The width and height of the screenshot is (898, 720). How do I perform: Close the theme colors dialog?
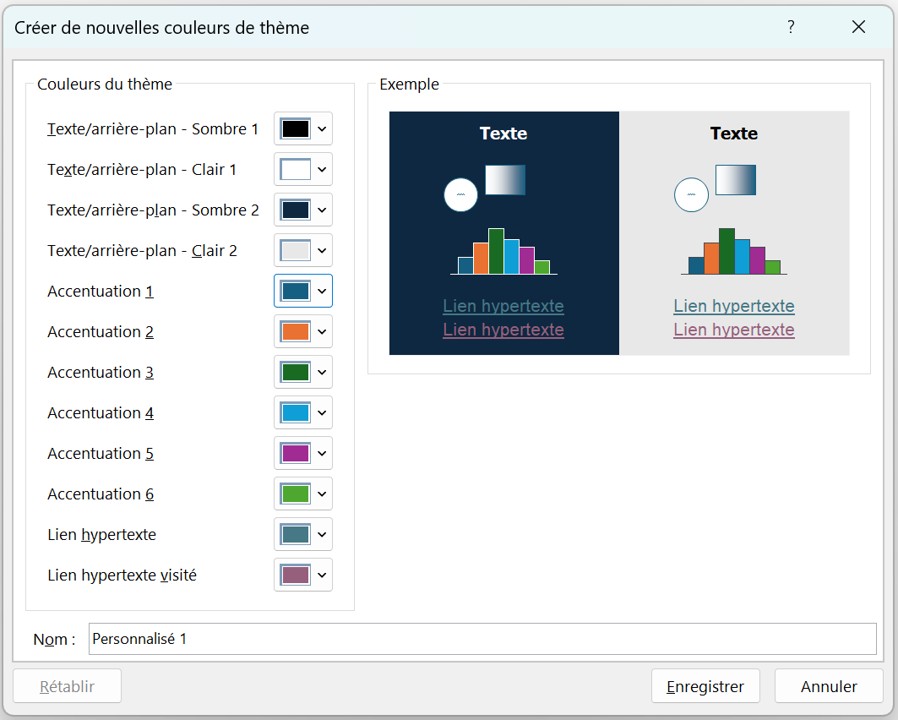click(x=858, y=27)
